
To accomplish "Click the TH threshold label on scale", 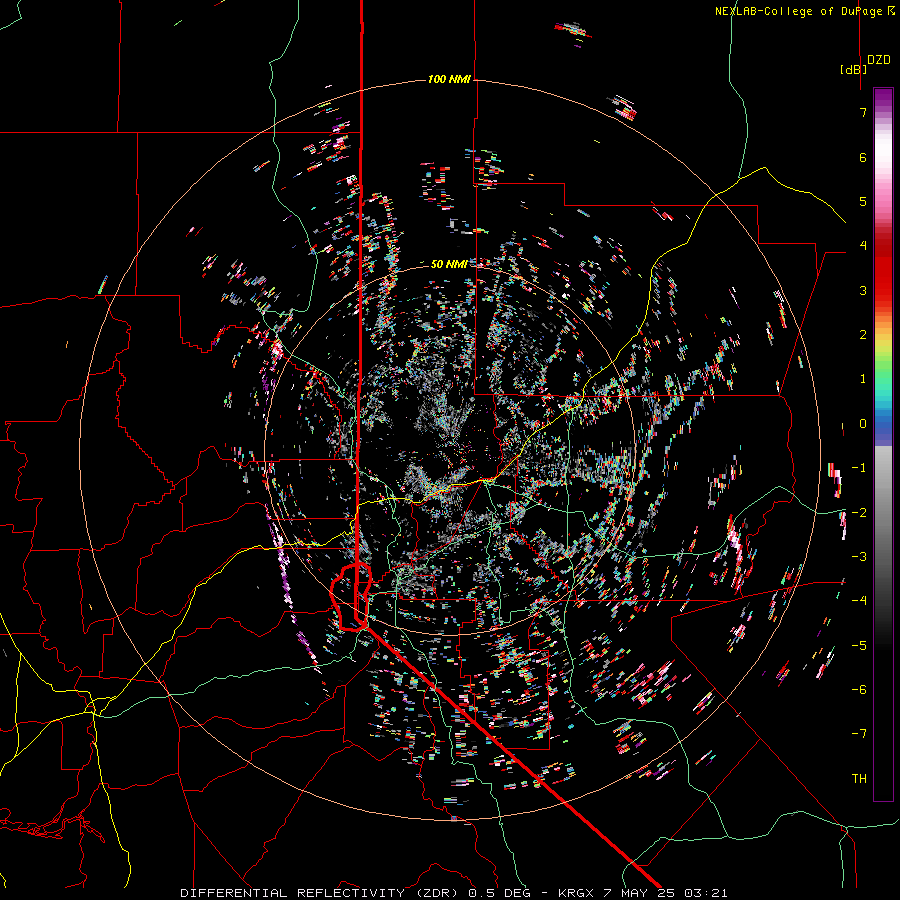I will (859, 779).
